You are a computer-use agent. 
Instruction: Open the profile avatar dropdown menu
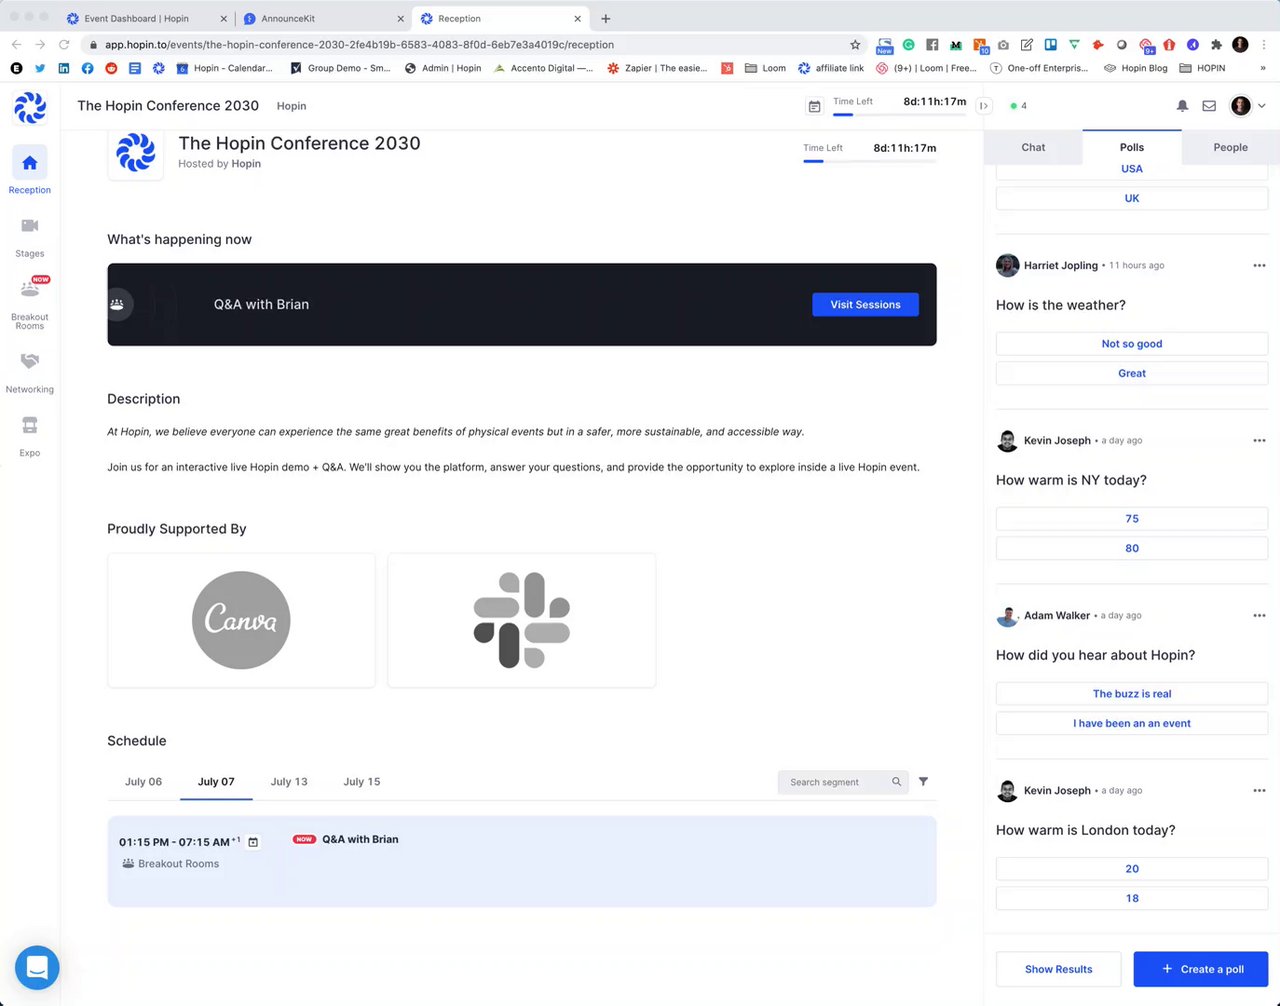point(1248,106)
